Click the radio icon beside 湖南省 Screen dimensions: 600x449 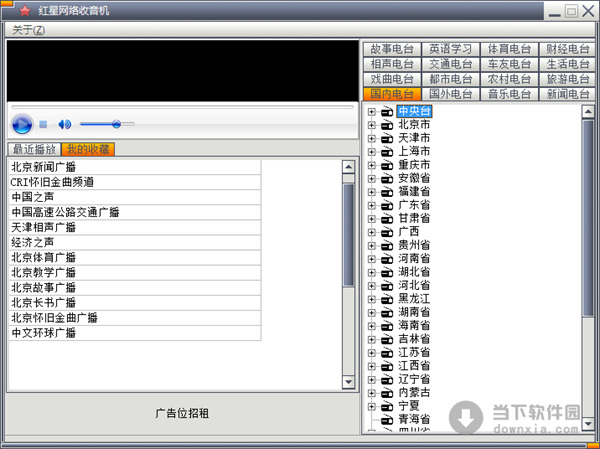(x=387, y=312)
